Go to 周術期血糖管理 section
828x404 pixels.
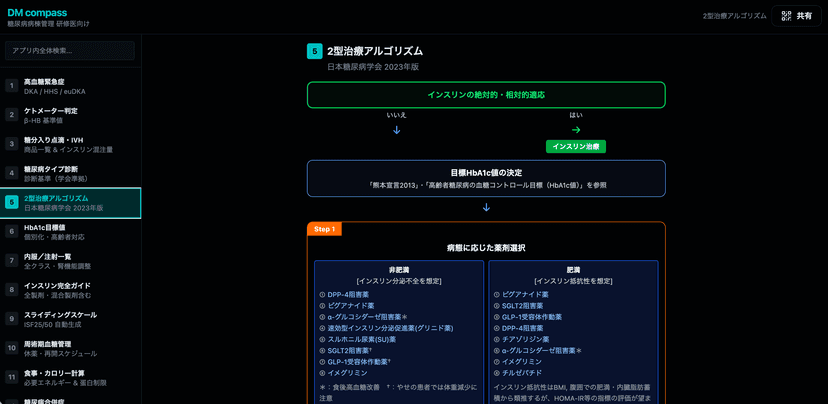70,348
